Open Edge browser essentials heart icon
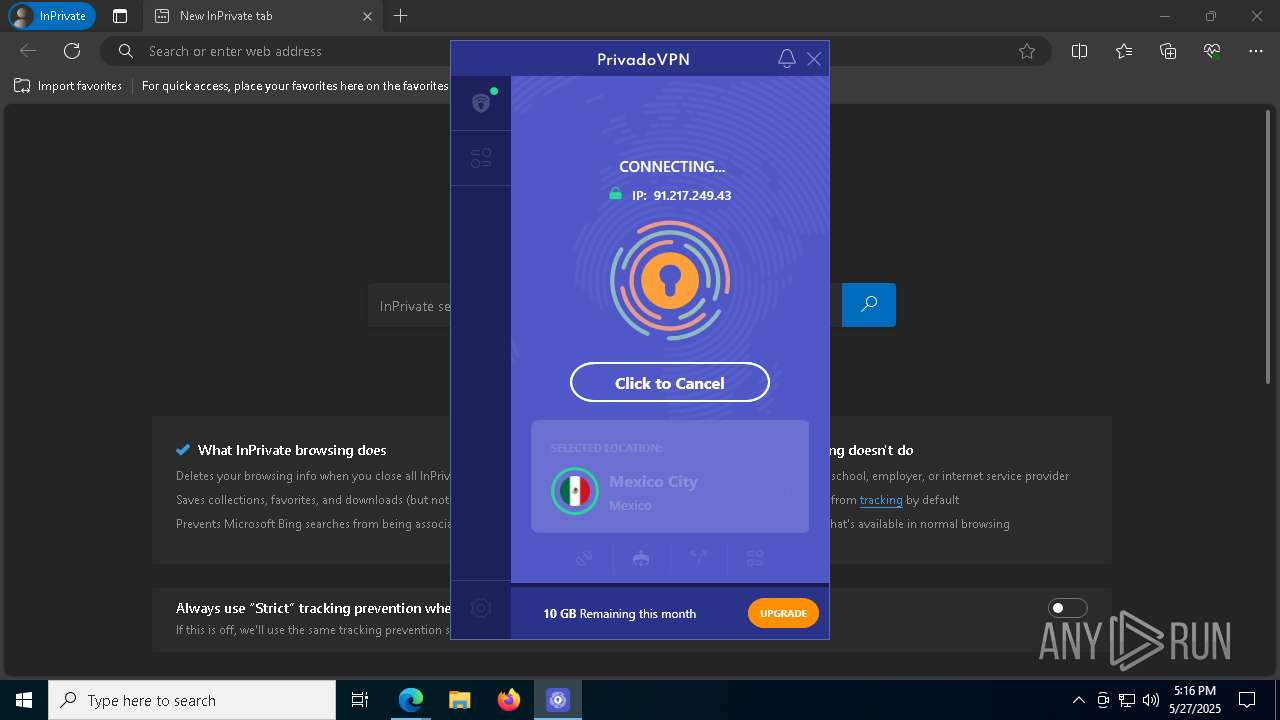The height and width of the screenshot is (720, 1280). coord(1212,51)
